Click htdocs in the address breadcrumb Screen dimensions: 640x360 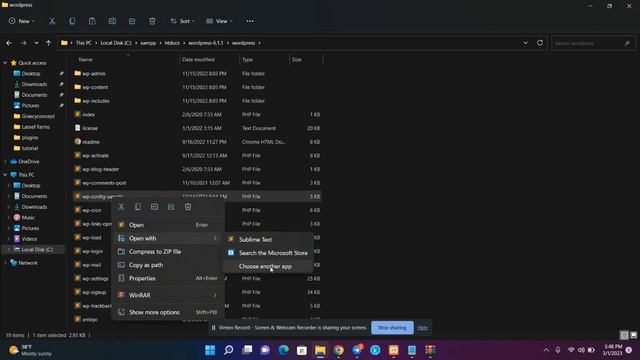172,43
